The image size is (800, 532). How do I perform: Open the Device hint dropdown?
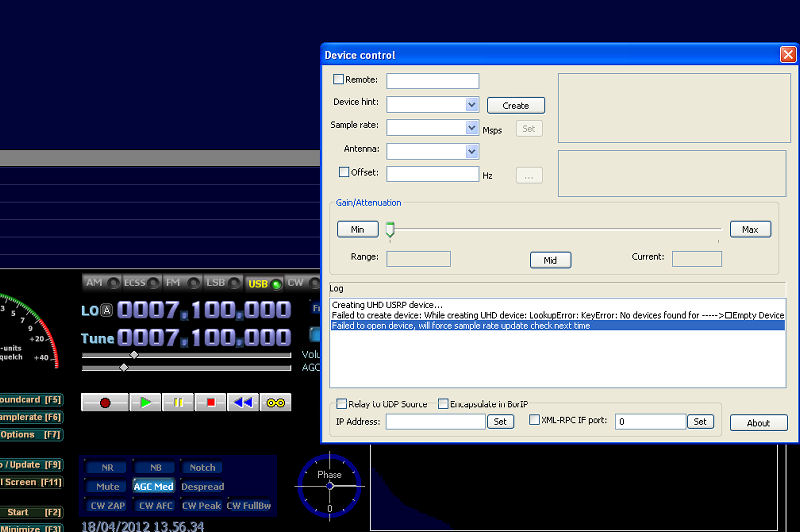coord(472,105)
